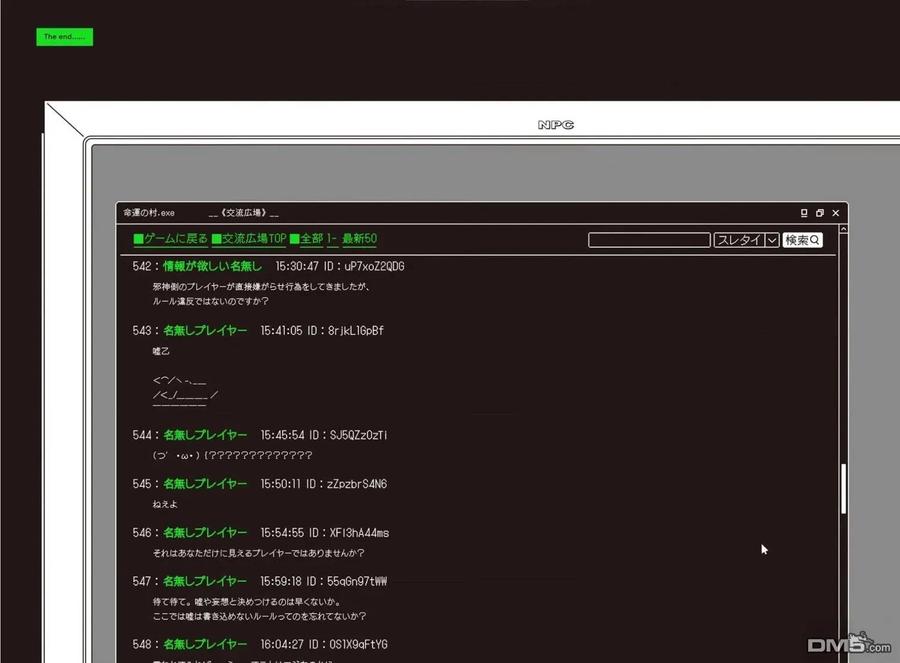The height and width of the screenshot is (663, 900).
Task: Select poster name '情報が欲しい名無し' on post 542
Action: 212,266
